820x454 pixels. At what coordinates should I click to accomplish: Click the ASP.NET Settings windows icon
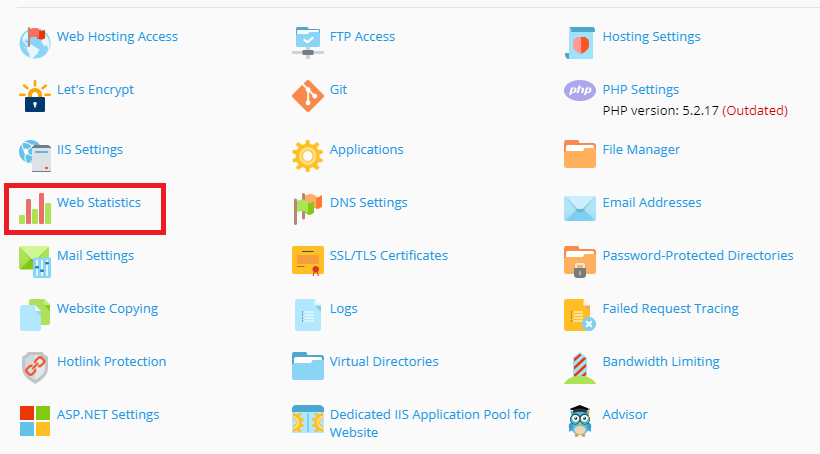(35, 420)
